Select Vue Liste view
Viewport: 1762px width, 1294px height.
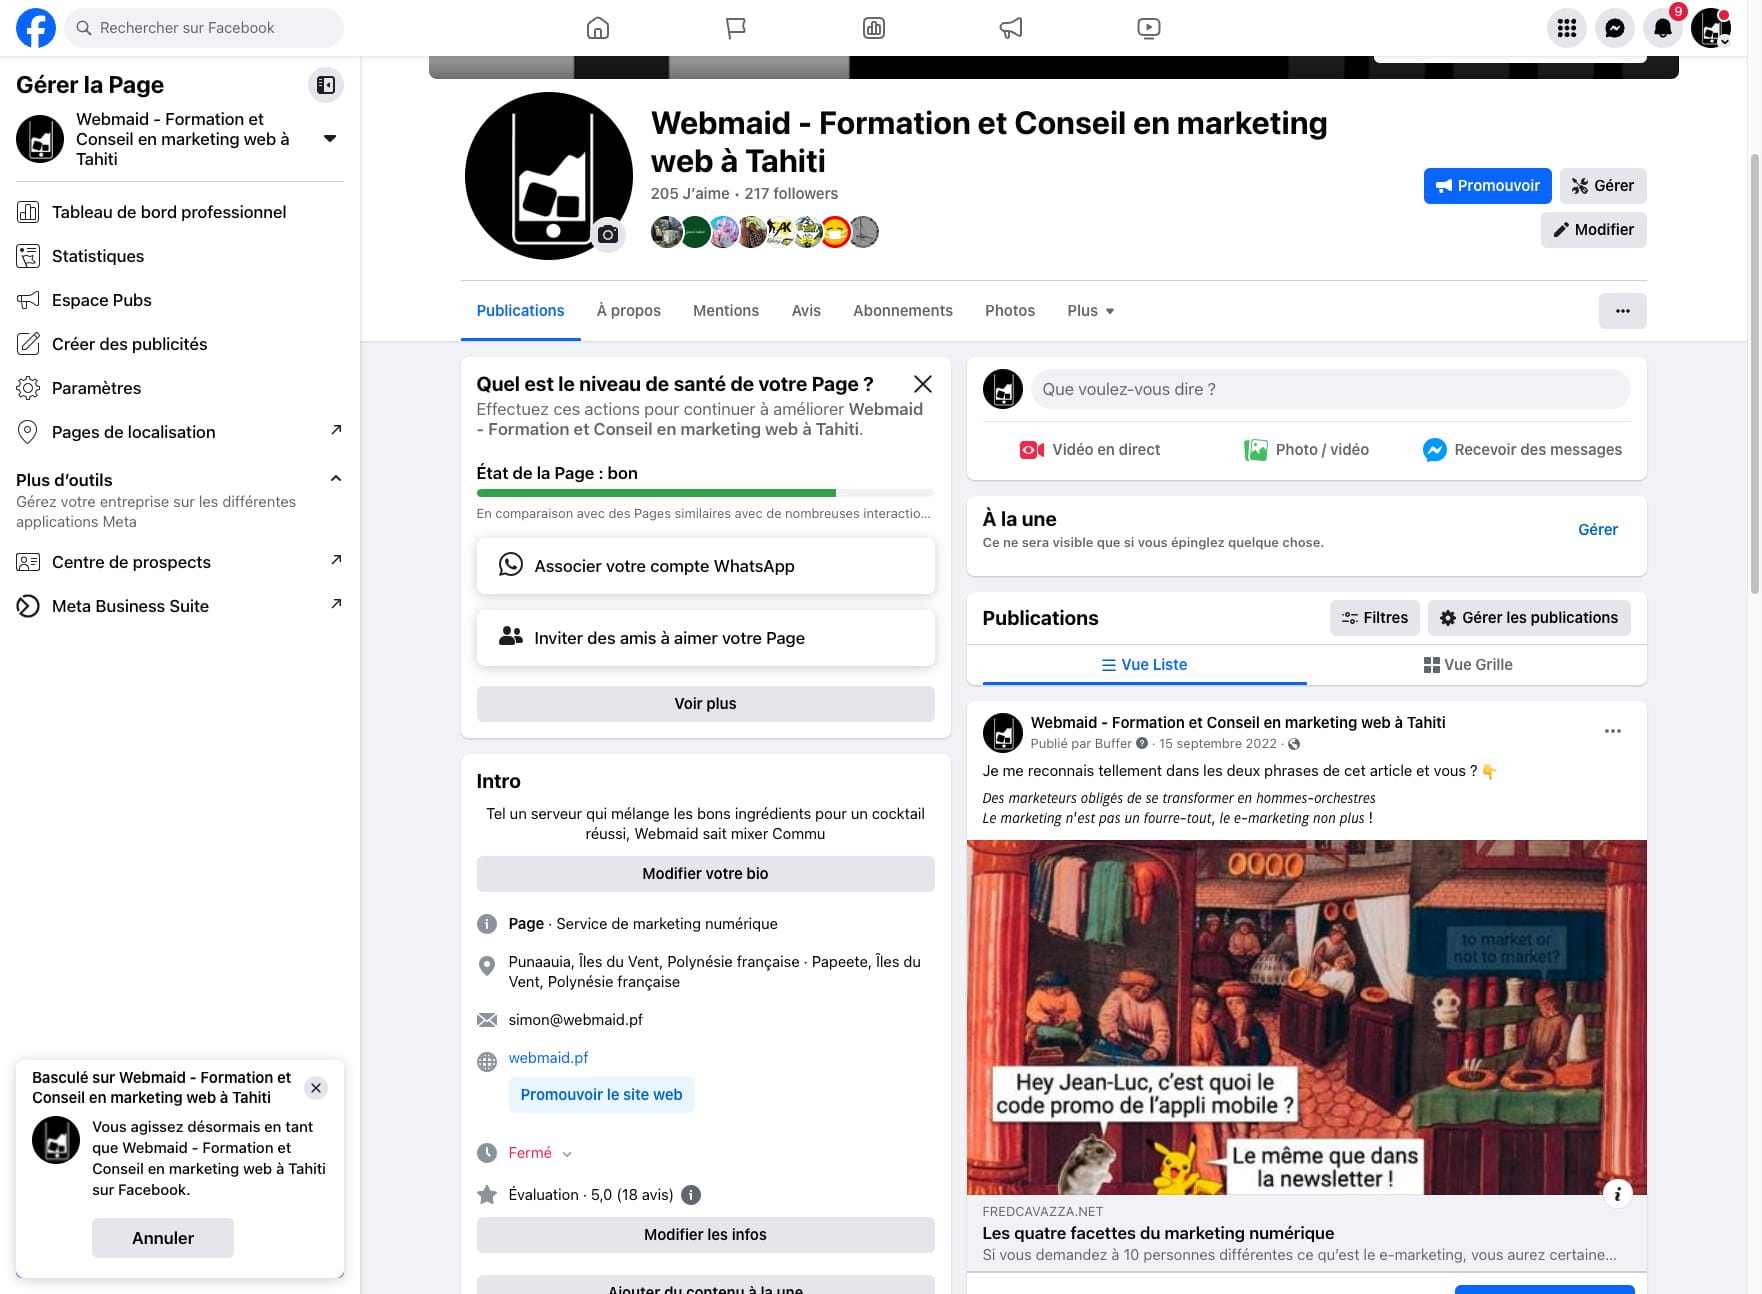[x=1144, y=665]
